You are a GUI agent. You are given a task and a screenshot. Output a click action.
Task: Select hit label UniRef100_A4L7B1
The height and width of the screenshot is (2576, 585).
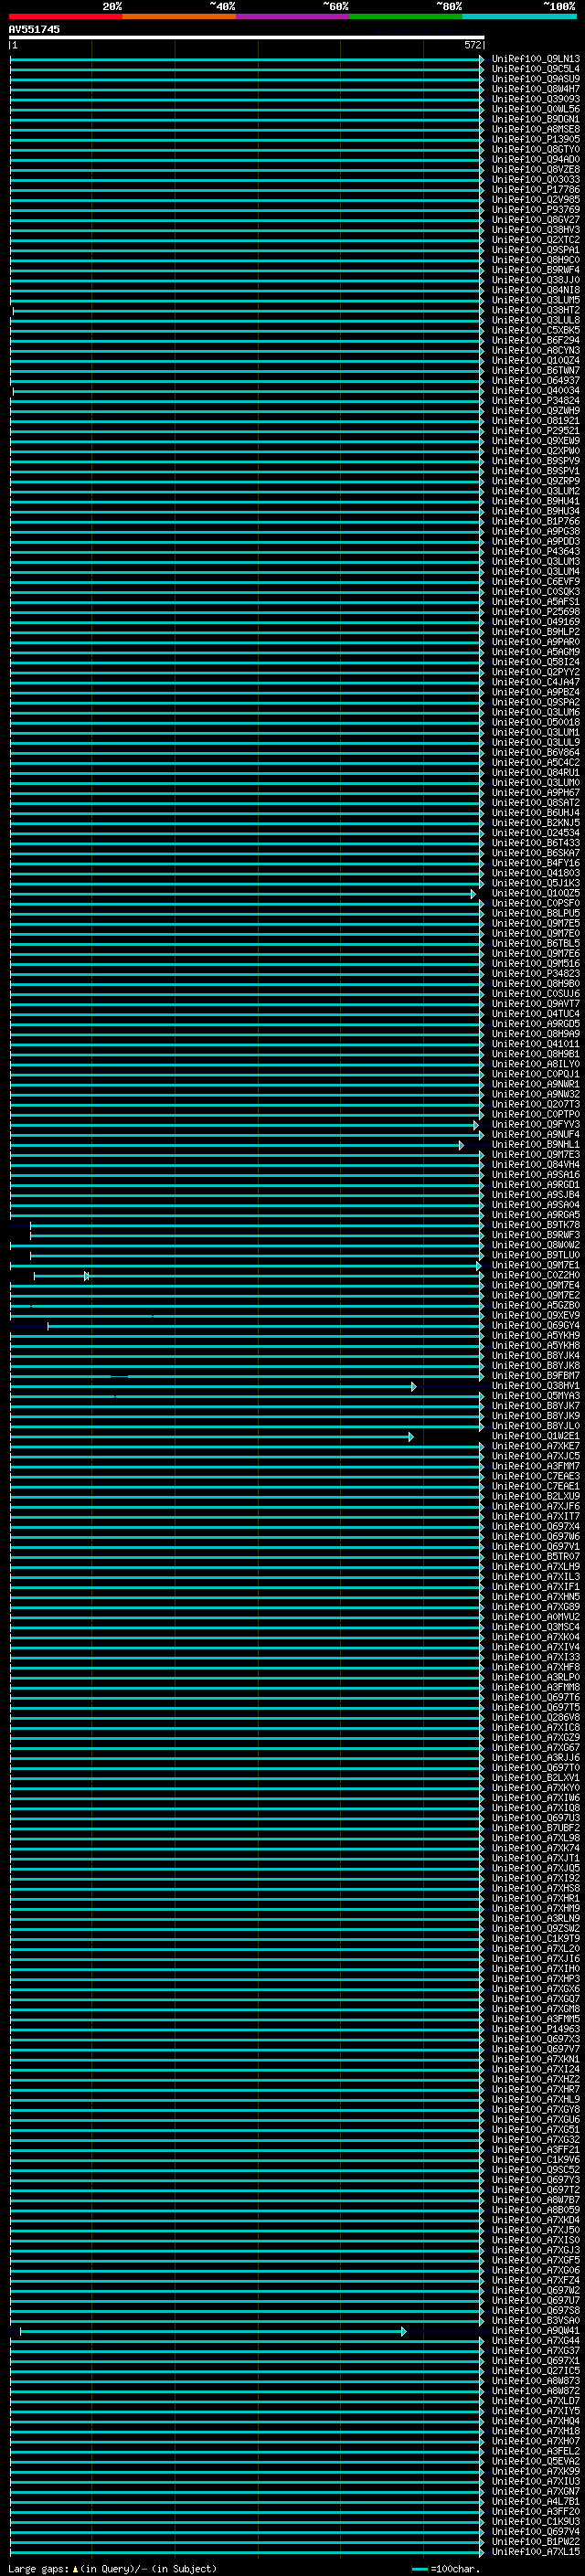coord(536,2502)
